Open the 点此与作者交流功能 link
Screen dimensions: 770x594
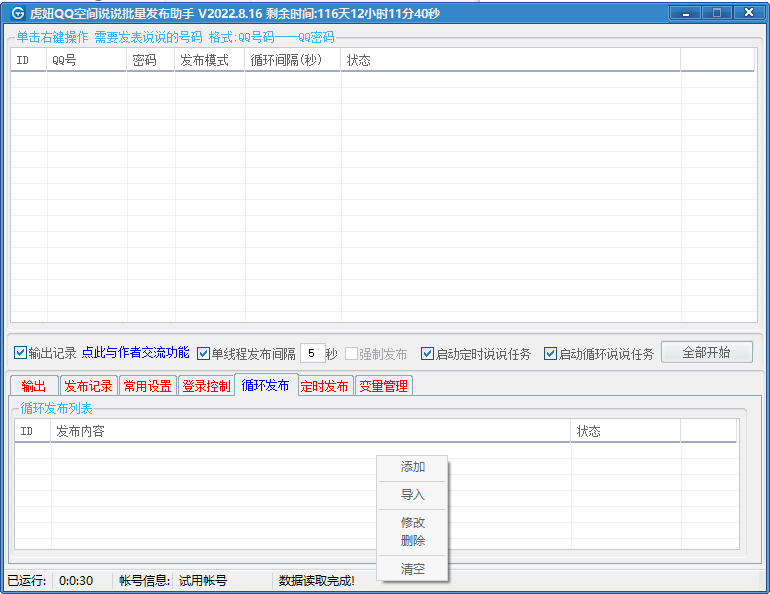(135, 352)
